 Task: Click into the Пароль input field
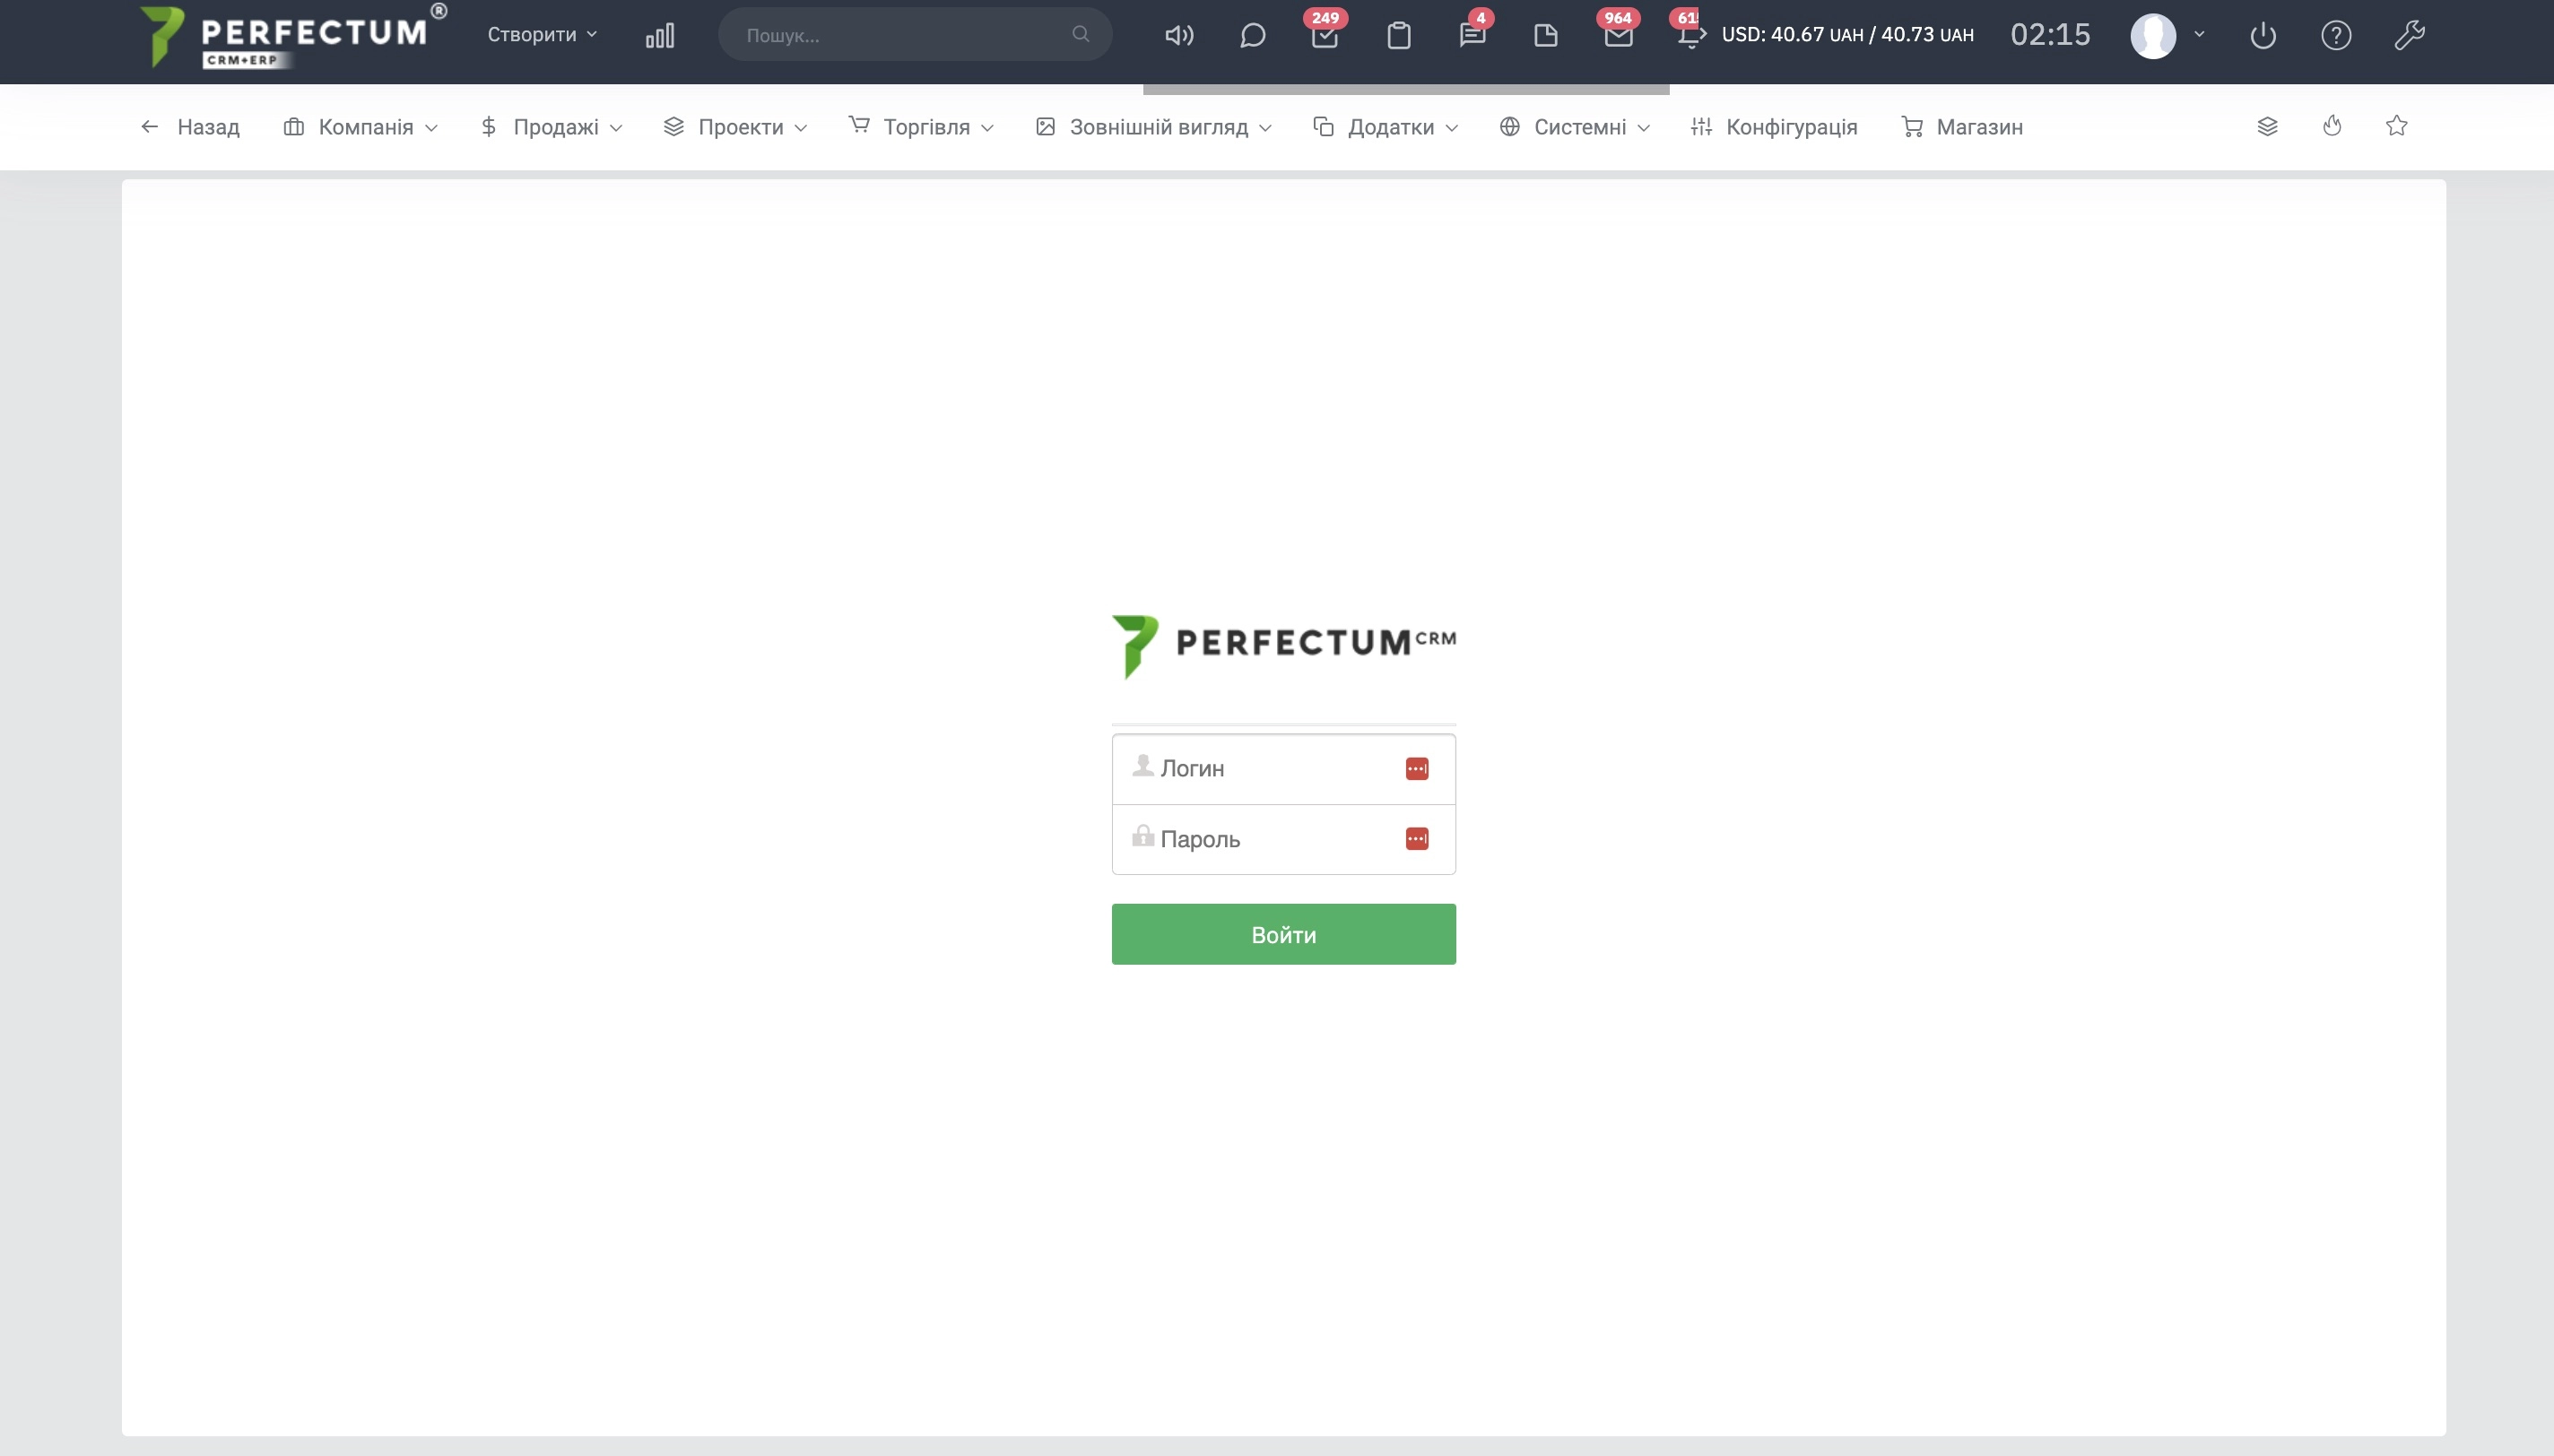tap(1283, 839)
